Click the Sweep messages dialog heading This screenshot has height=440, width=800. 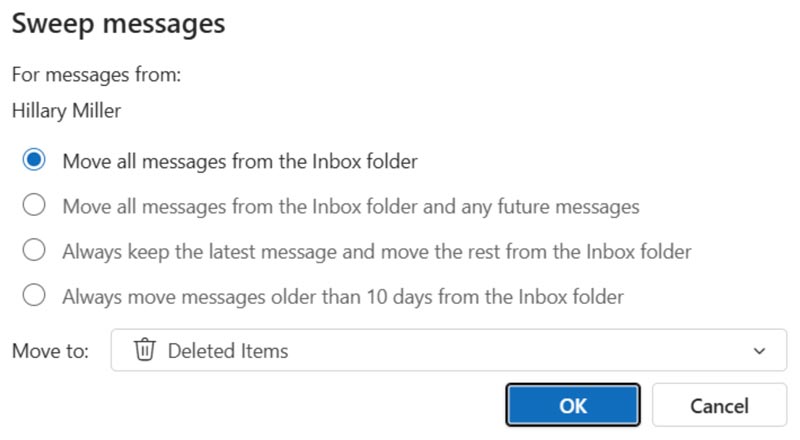(x=118, y=23)
